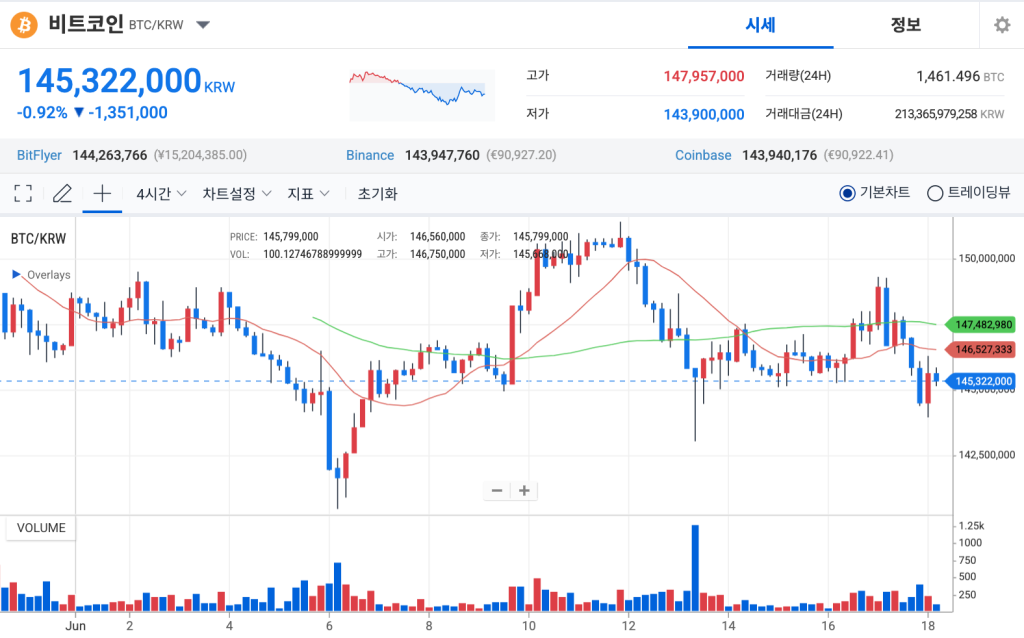The height and width of the screenshot is (638, 1024).
Task: Click the 저가 value 143,900,000
Action: point(704,115)
